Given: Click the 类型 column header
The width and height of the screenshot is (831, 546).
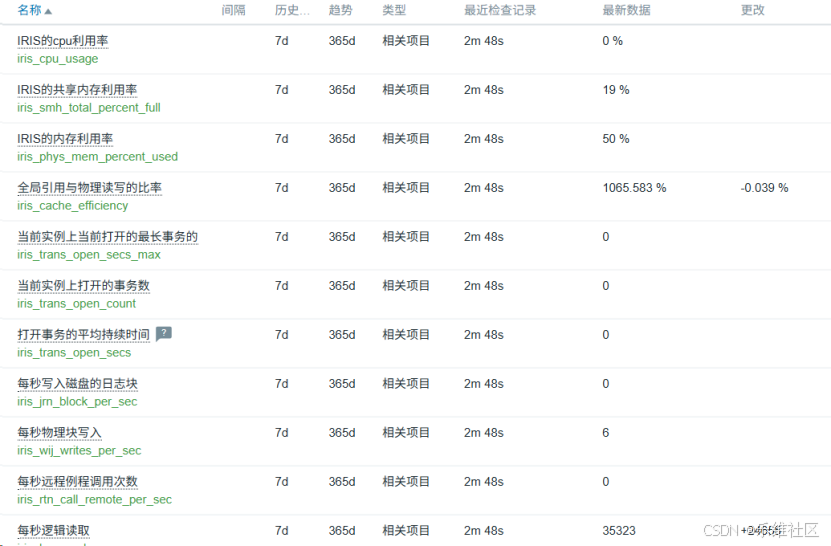Looking at the screenshot, I should click(x=394, y=10).
